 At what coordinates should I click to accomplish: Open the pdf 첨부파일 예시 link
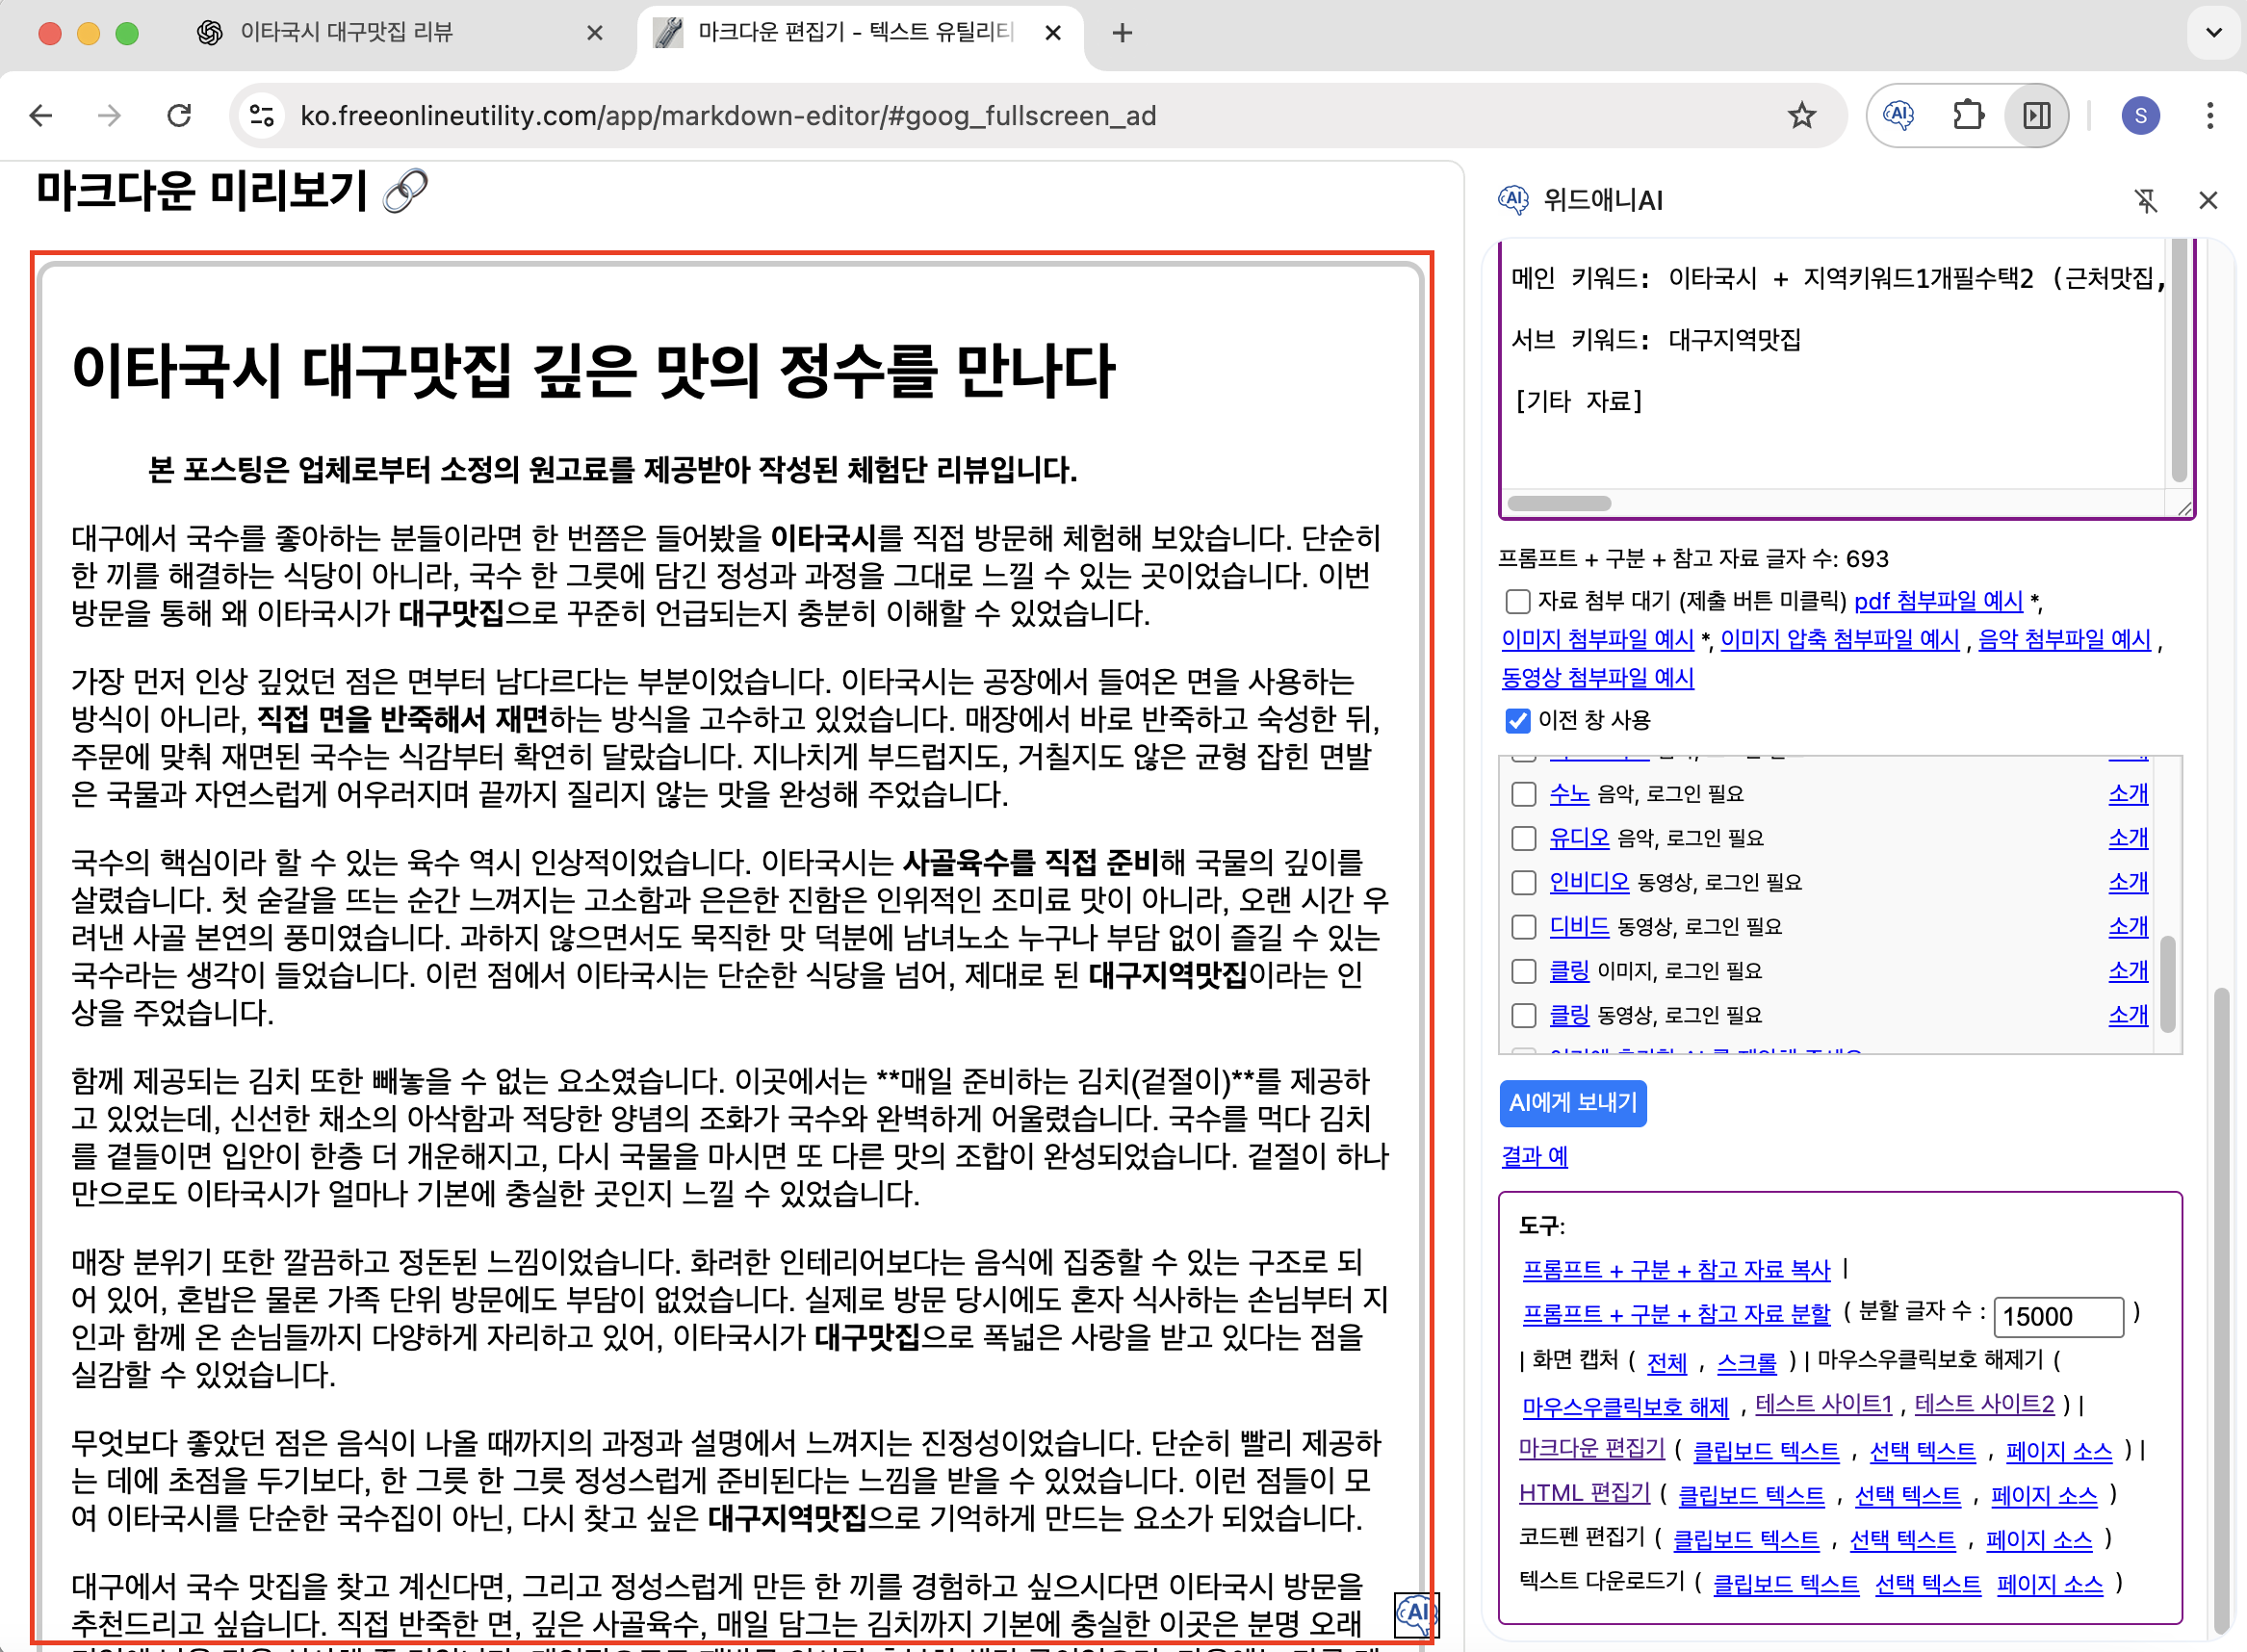coord(1938,601)
